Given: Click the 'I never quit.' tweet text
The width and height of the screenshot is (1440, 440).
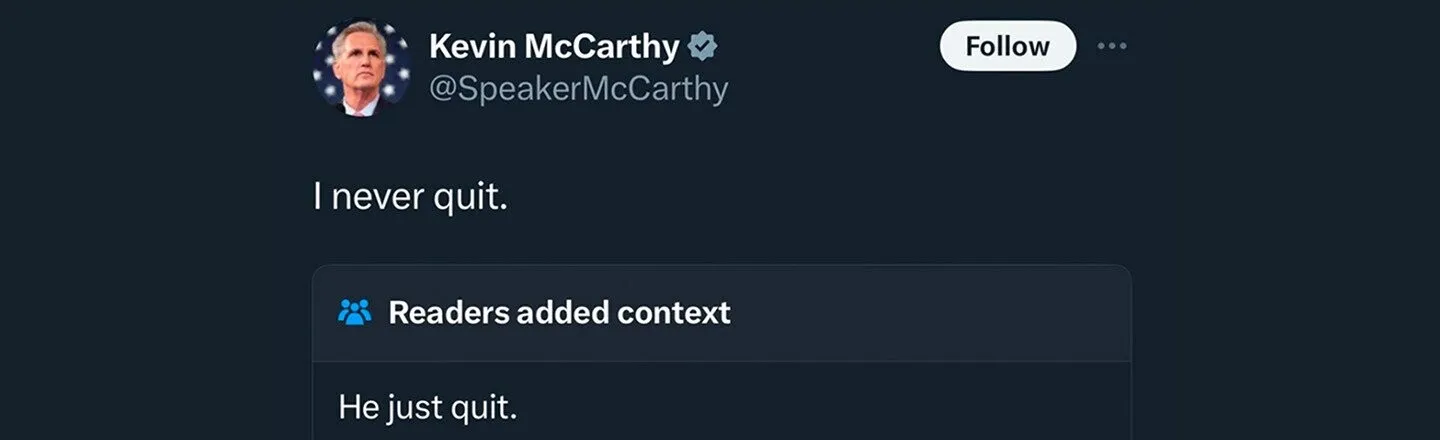Looking at the screenshot, I should tap(411, 196).
